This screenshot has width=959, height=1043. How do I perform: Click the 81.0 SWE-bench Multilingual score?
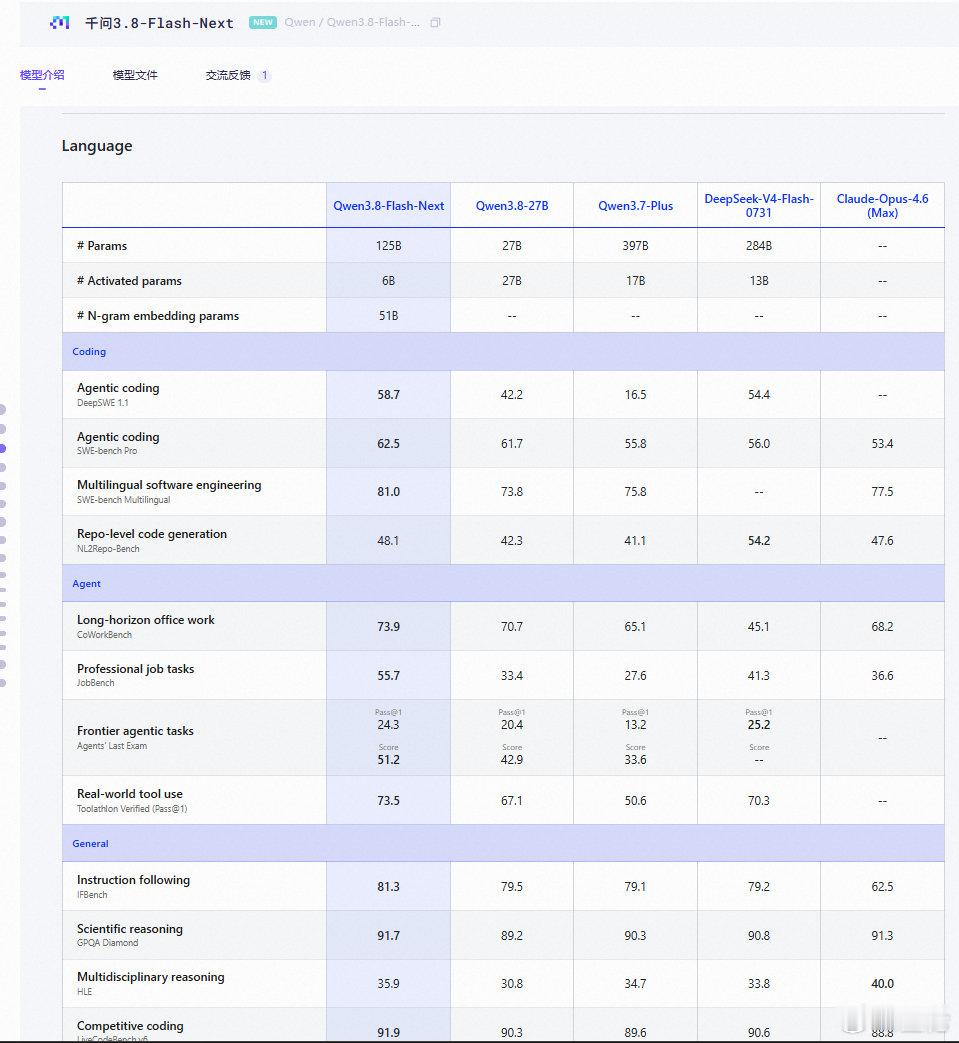click(x=388, y=492)
